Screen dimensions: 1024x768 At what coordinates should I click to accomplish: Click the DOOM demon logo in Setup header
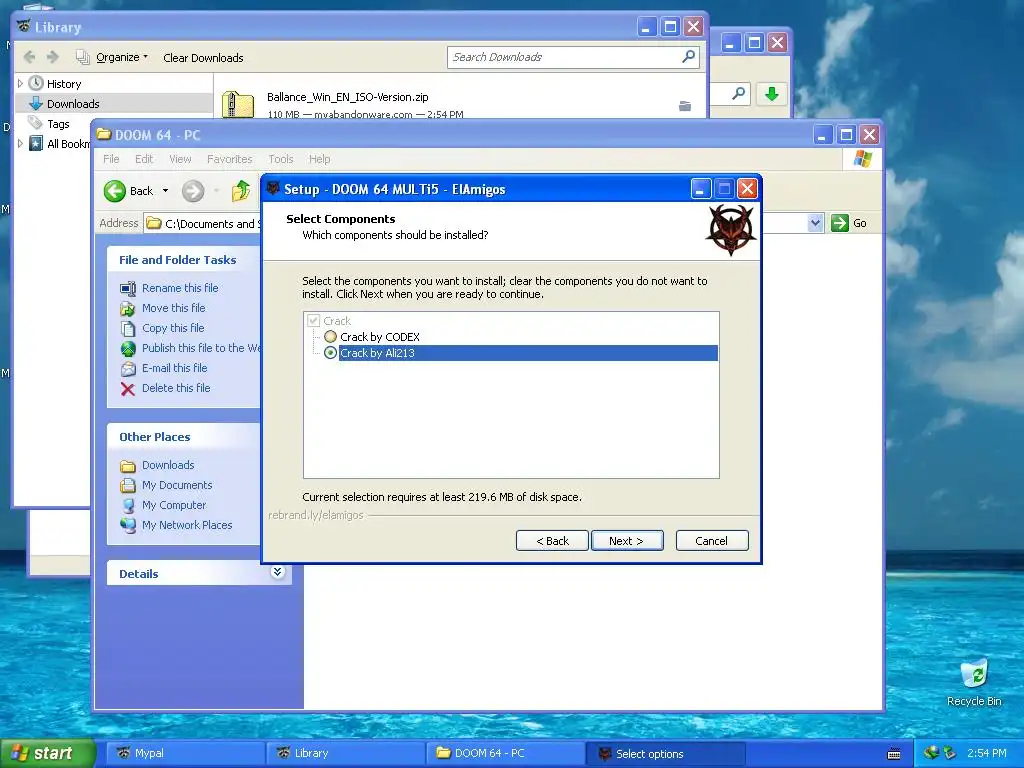(x=730, y=230)
